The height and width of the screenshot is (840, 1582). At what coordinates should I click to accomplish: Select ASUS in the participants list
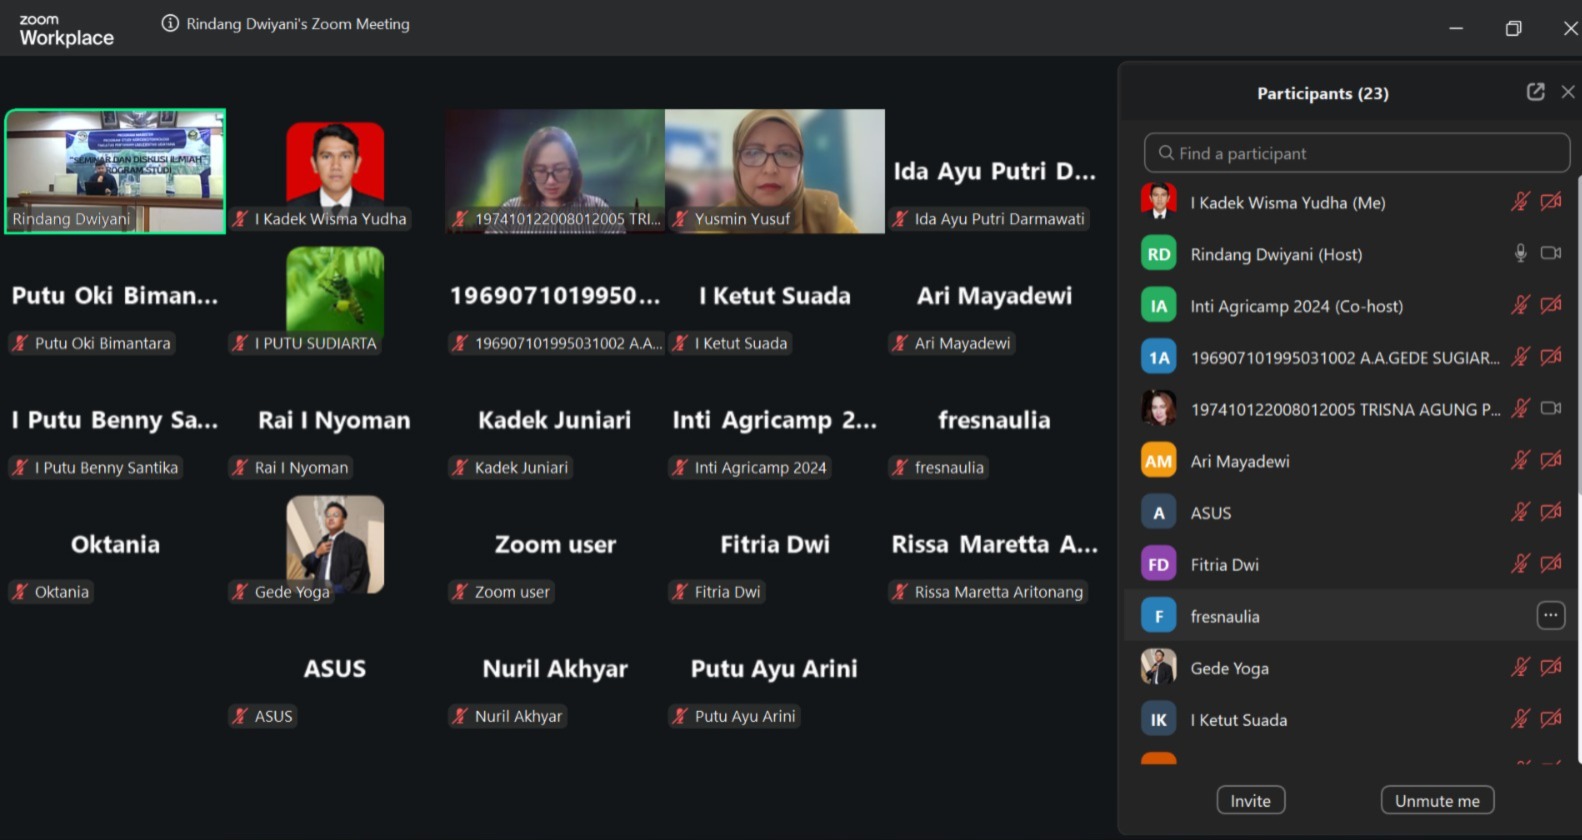(x=1210, y=513)
